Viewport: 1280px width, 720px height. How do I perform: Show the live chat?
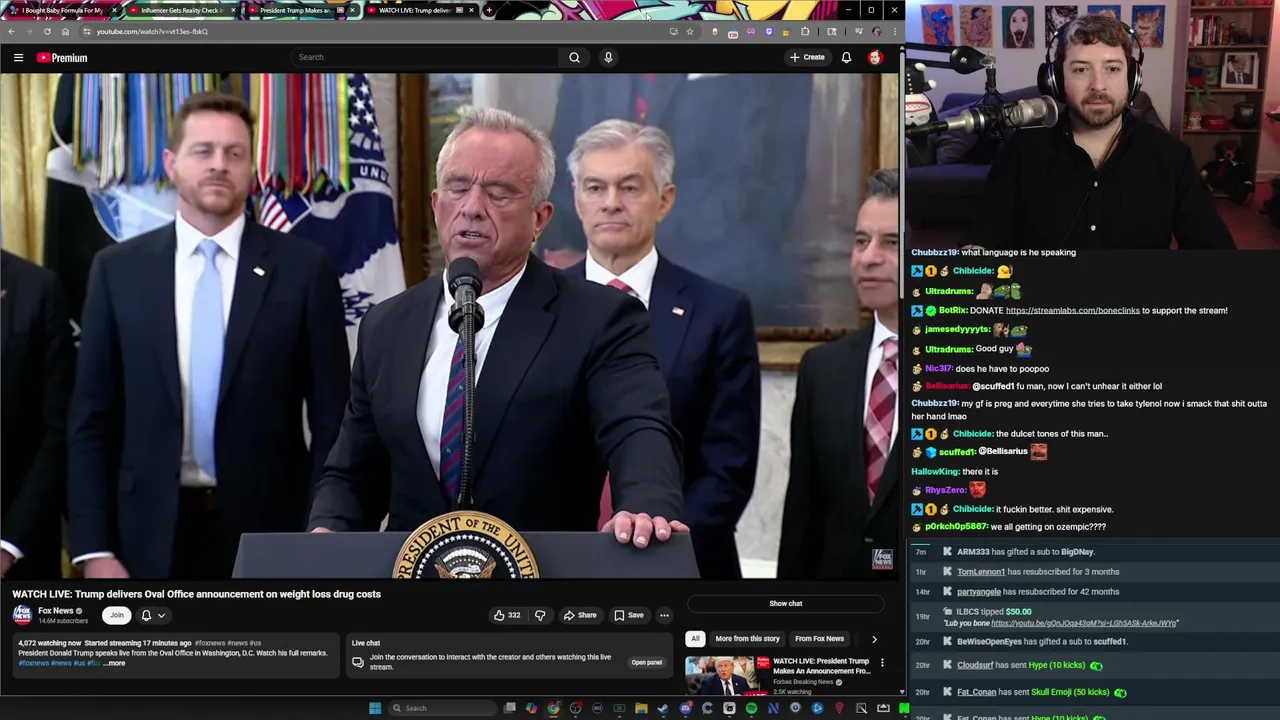(x=785, y=604)
